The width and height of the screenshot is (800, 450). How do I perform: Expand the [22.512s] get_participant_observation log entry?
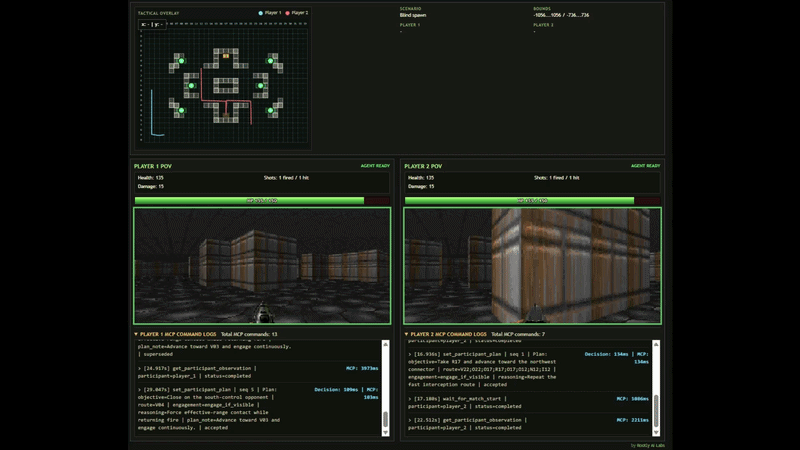point(410,420)
